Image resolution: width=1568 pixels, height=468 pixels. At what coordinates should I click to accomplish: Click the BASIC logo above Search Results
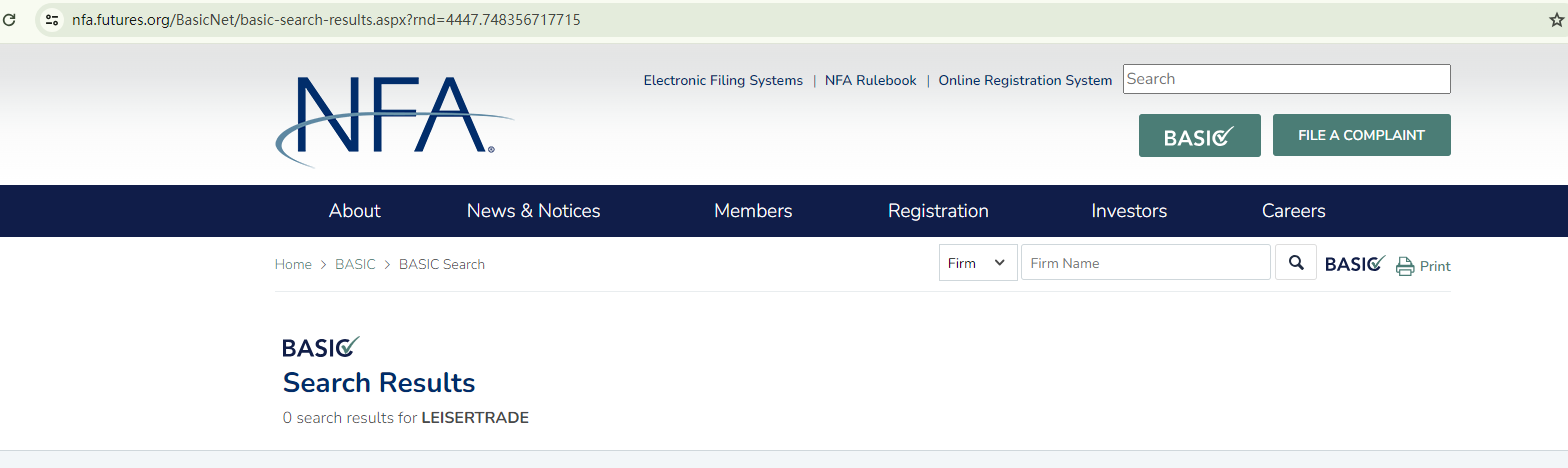coord(320,347)
